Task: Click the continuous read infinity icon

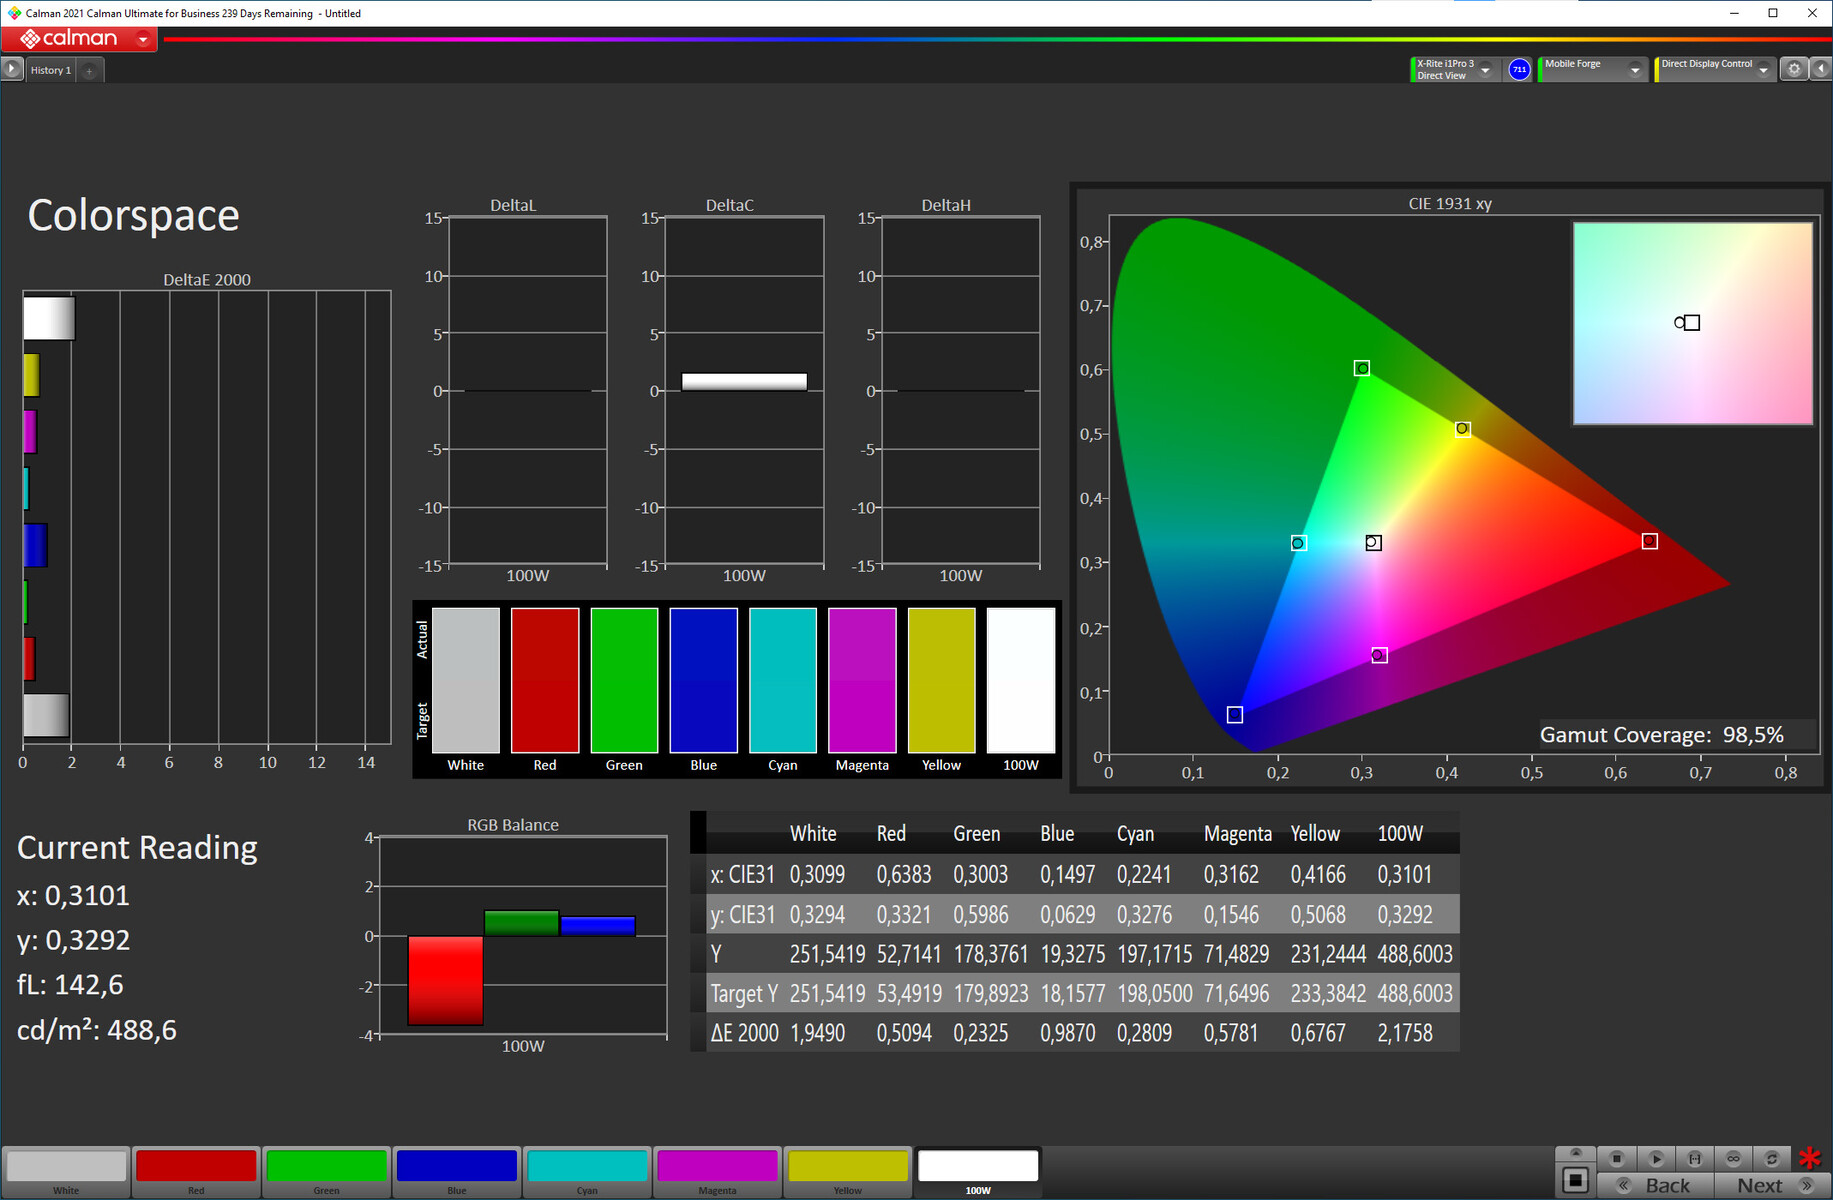Action: (1734, 1158)
